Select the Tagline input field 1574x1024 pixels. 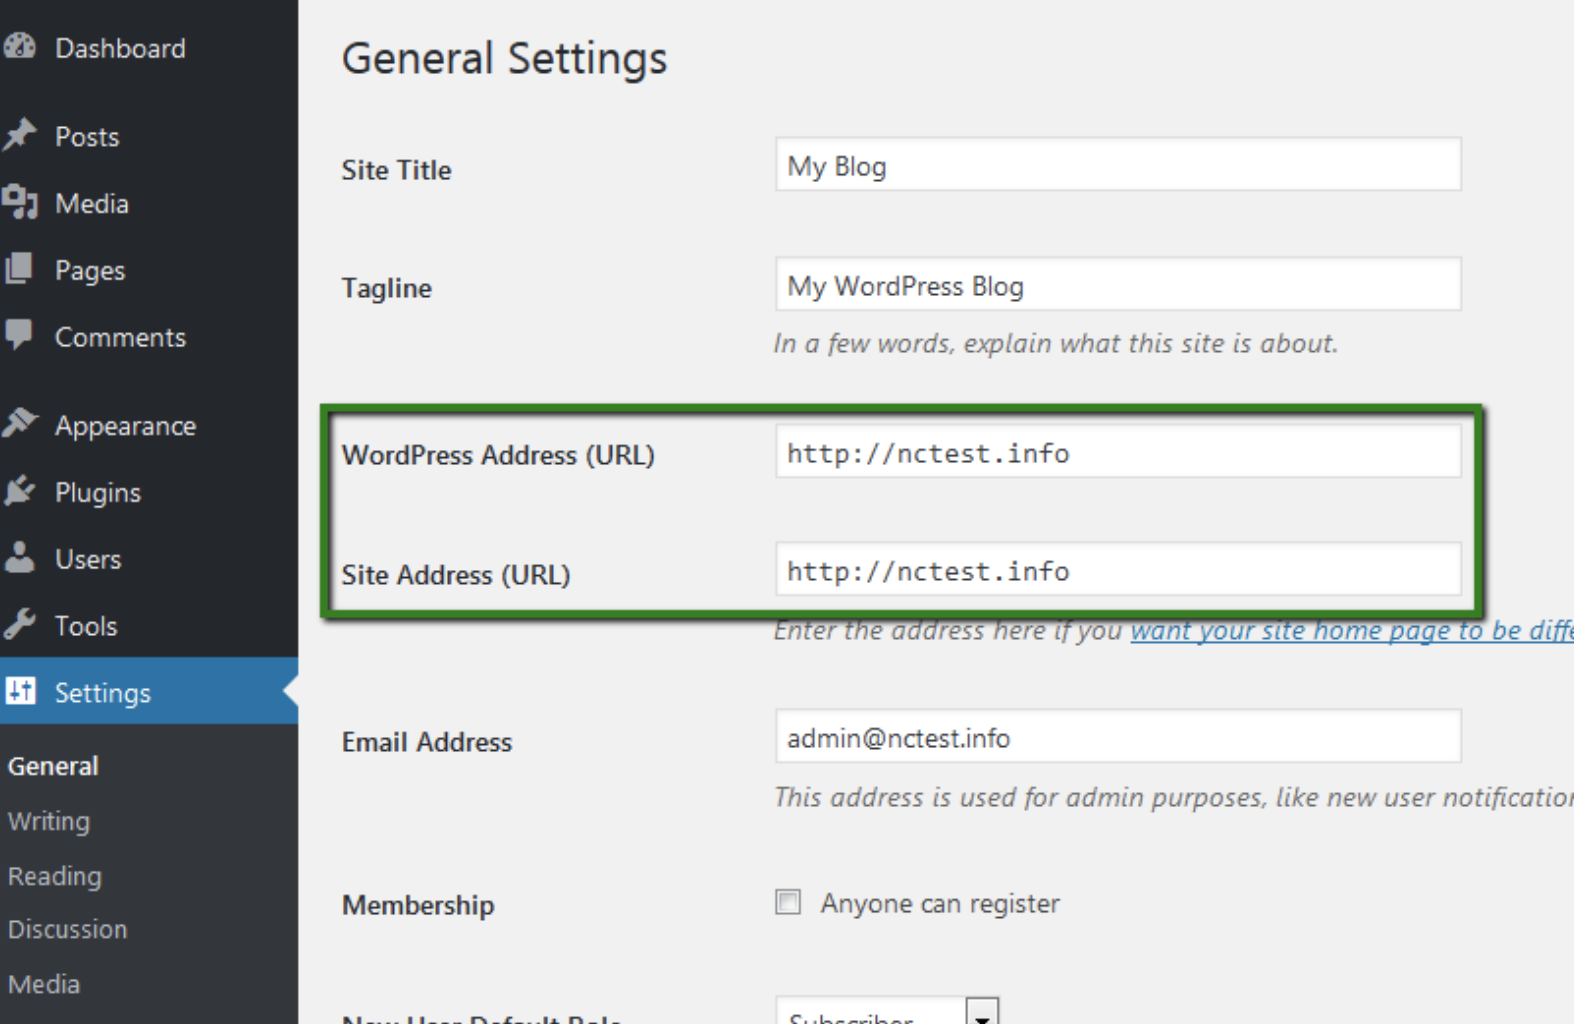click(1117, 285)
